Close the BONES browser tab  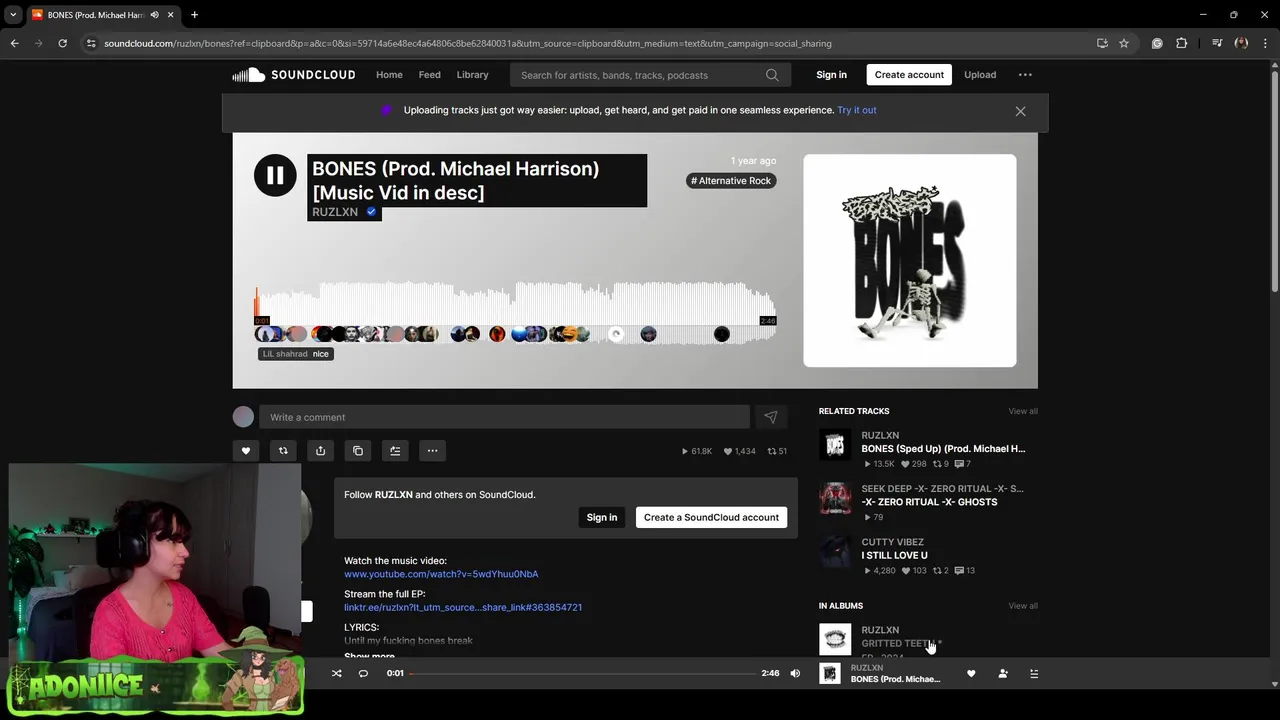[x=171, y=15]
